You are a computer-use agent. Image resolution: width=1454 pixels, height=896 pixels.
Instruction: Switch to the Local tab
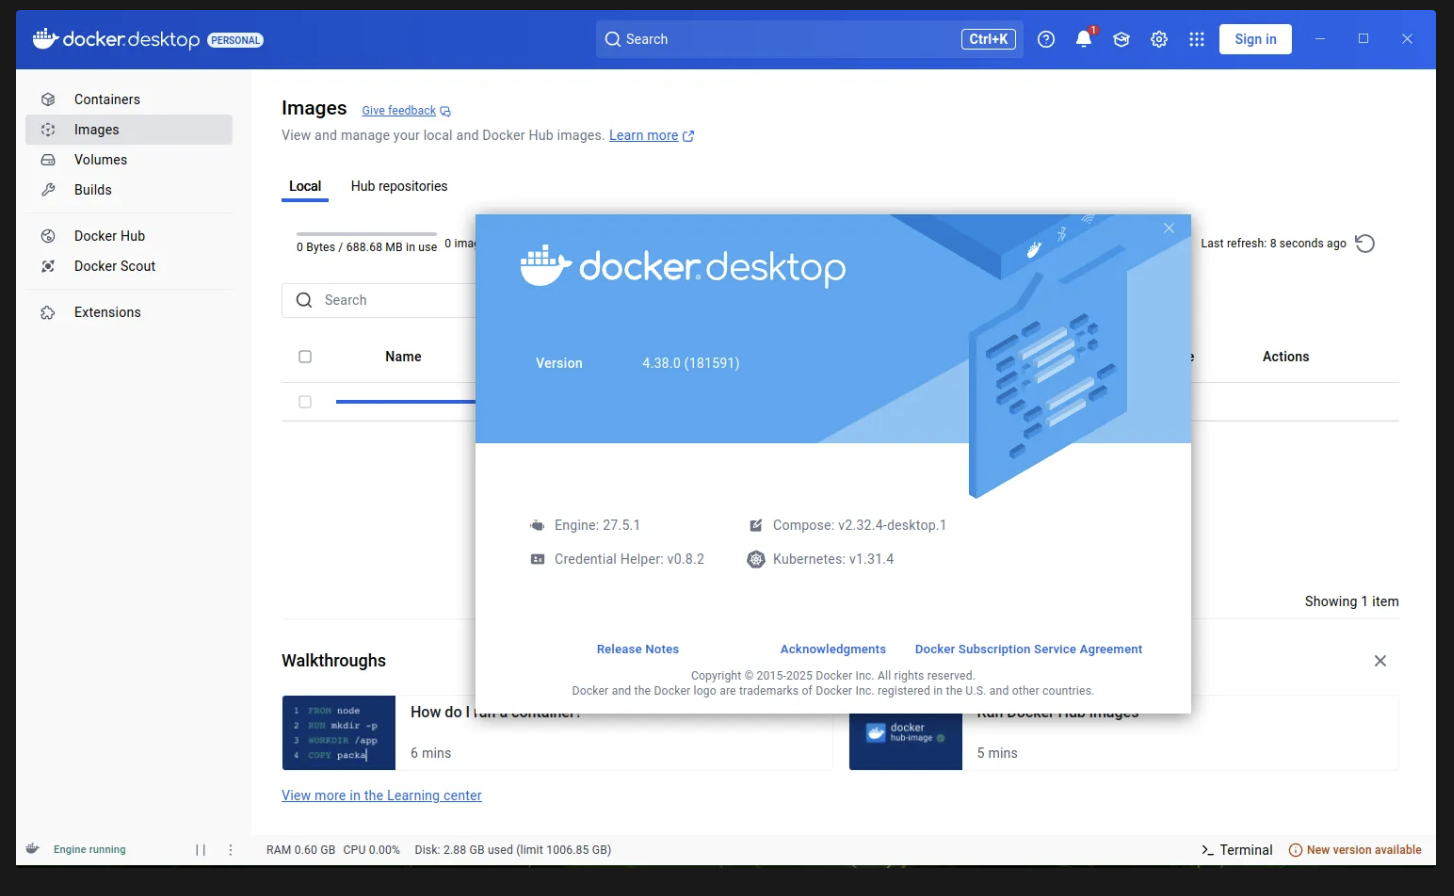pos(305,186)
